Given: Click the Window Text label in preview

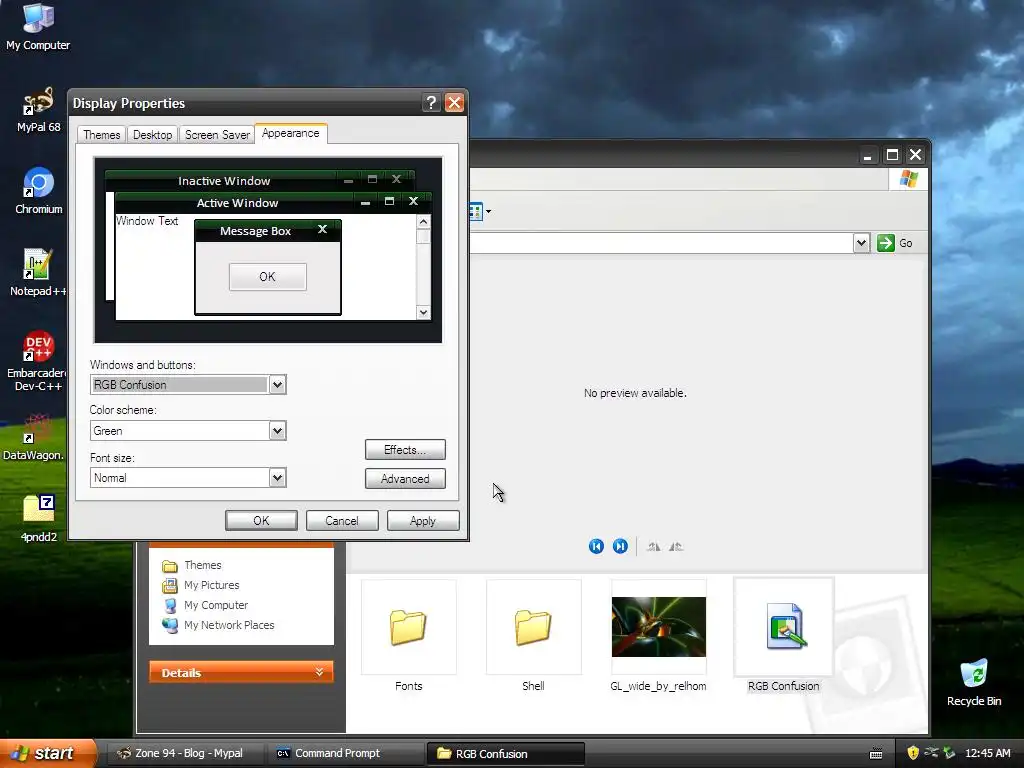Looking at the screenshot, I should [x=147, y=221].
